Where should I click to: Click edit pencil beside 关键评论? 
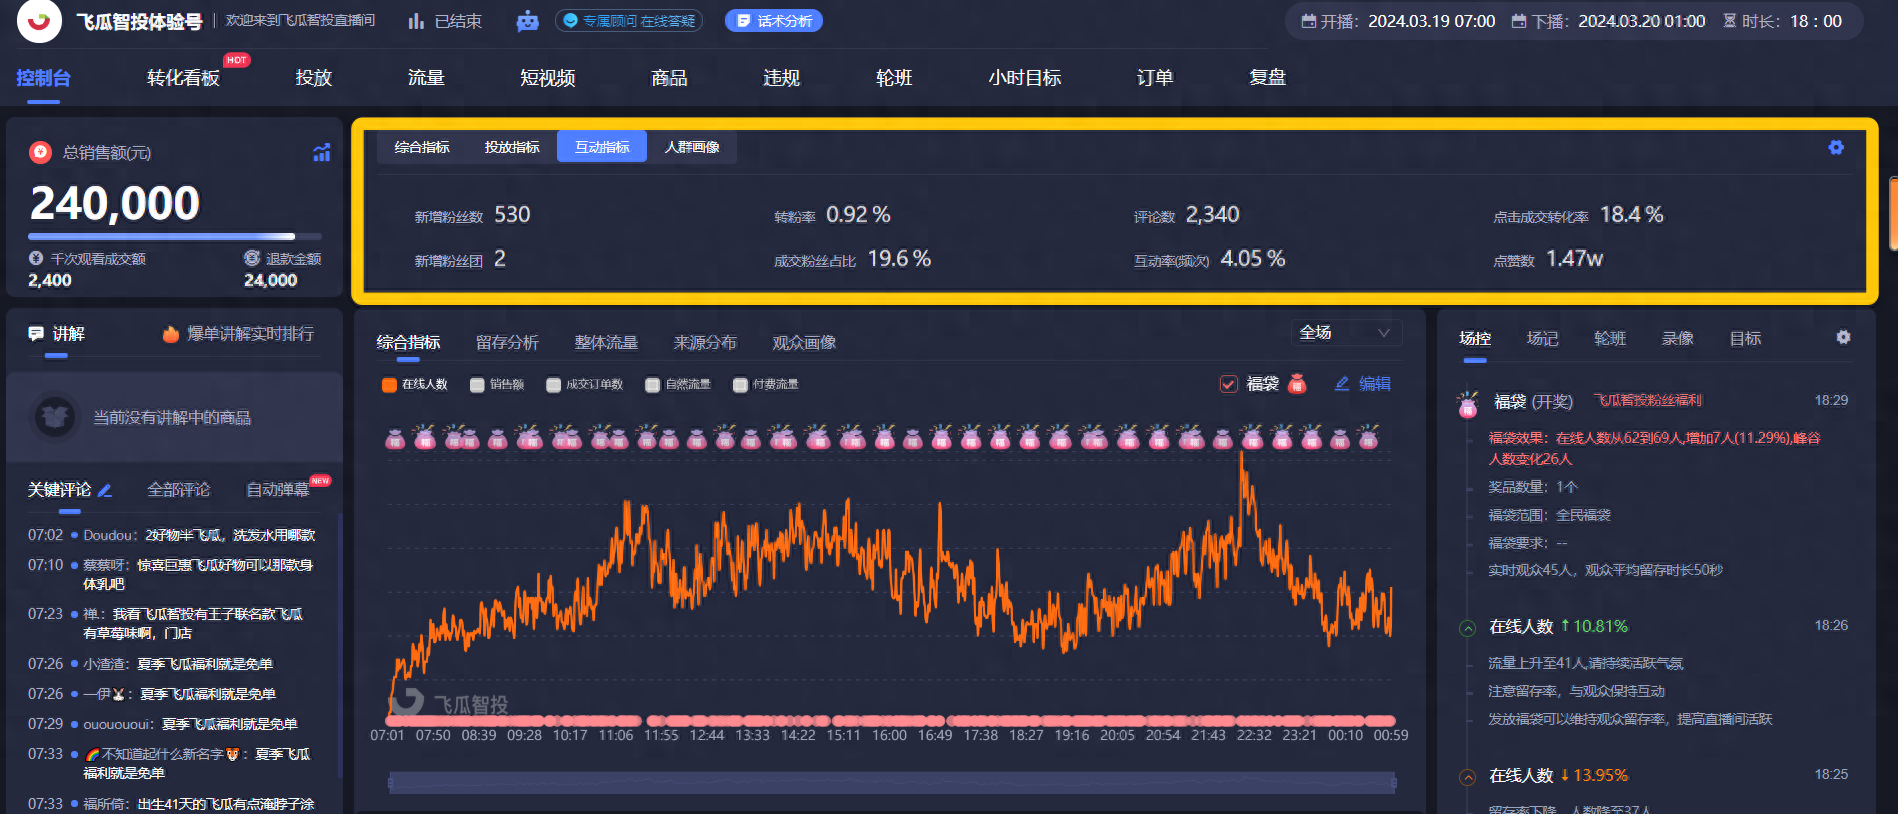tap(105, 490)
